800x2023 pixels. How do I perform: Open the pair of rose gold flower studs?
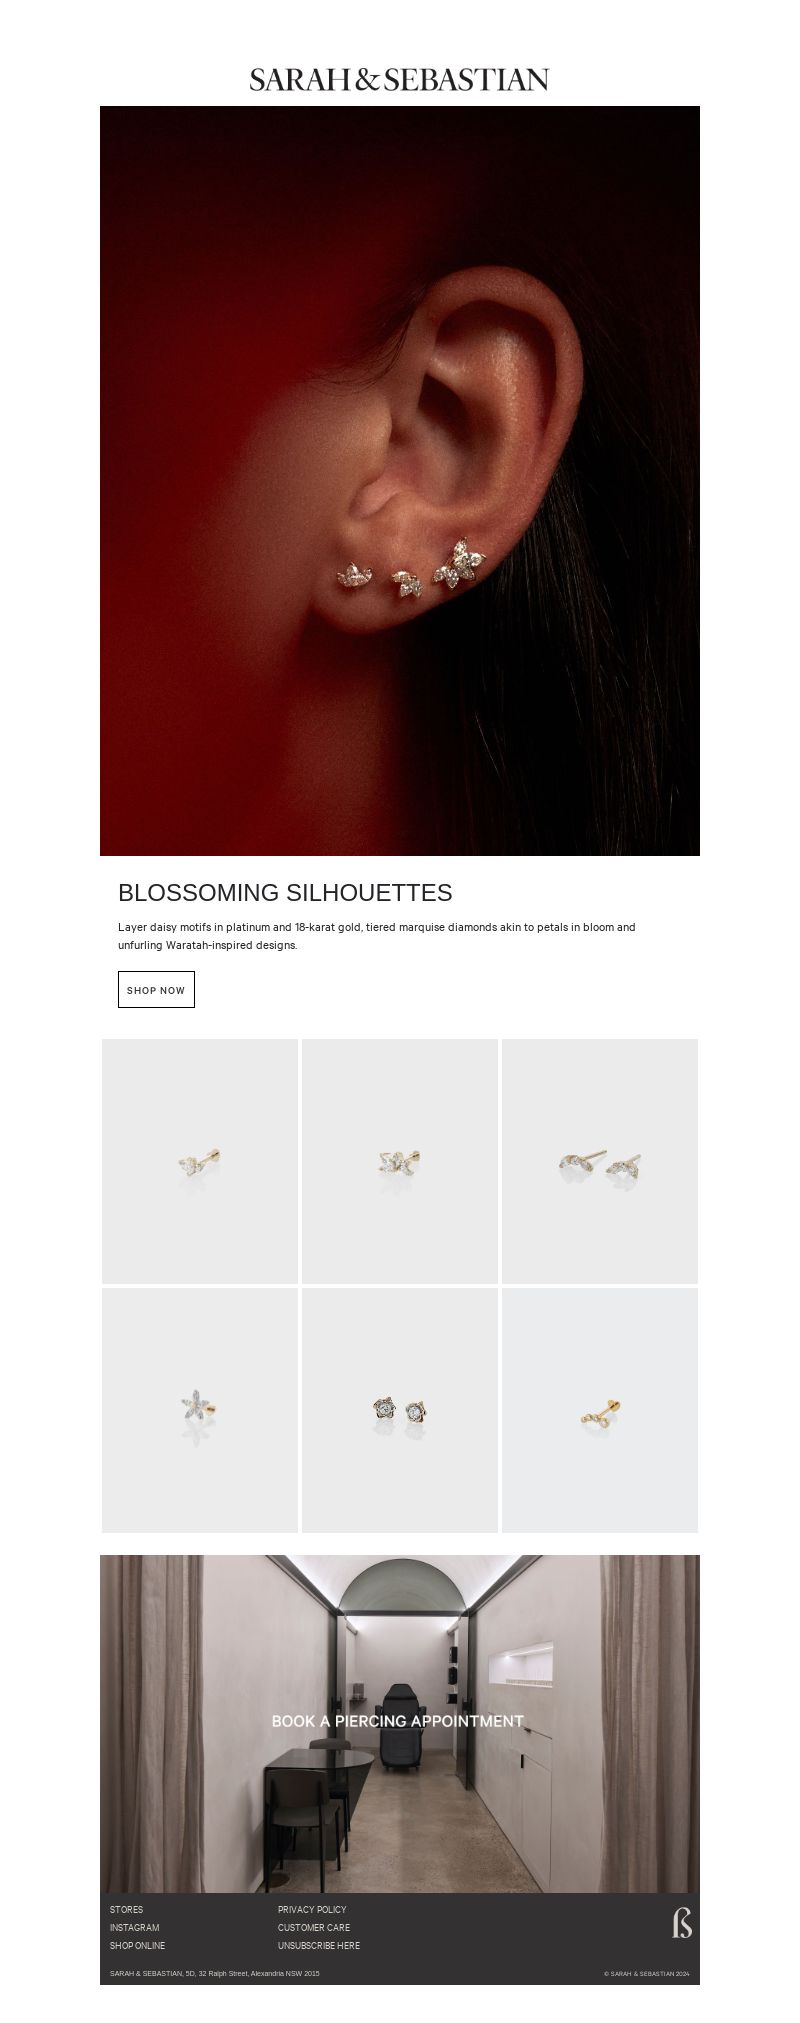coord(400,1410)
